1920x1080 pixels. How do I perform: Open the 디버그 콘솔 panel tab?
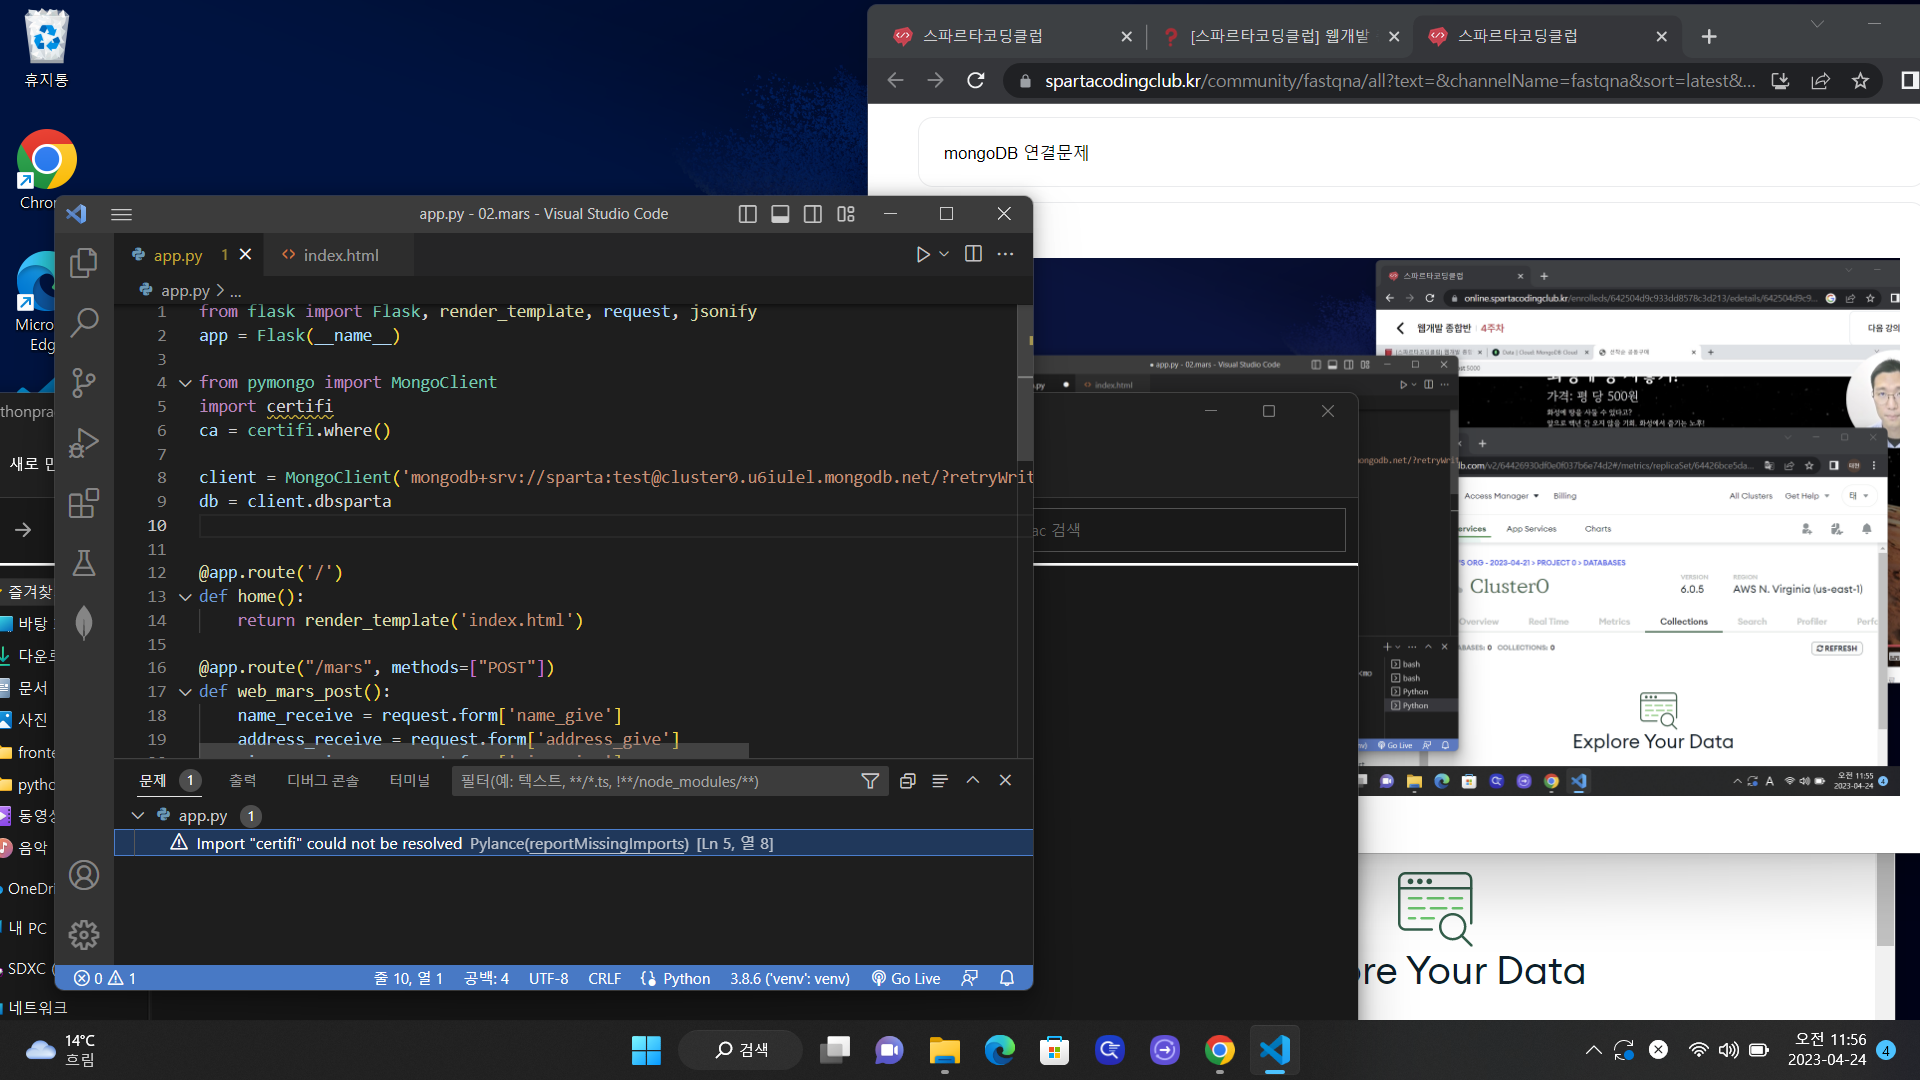322,780
